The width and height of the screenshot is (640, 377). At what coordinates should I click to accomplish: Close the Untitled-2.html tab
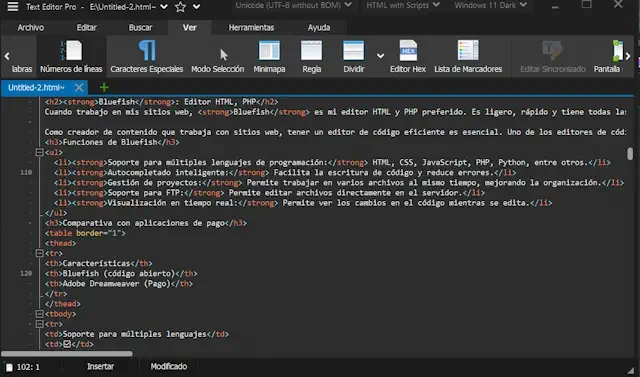pyautogui.click(x=79, y=88)
